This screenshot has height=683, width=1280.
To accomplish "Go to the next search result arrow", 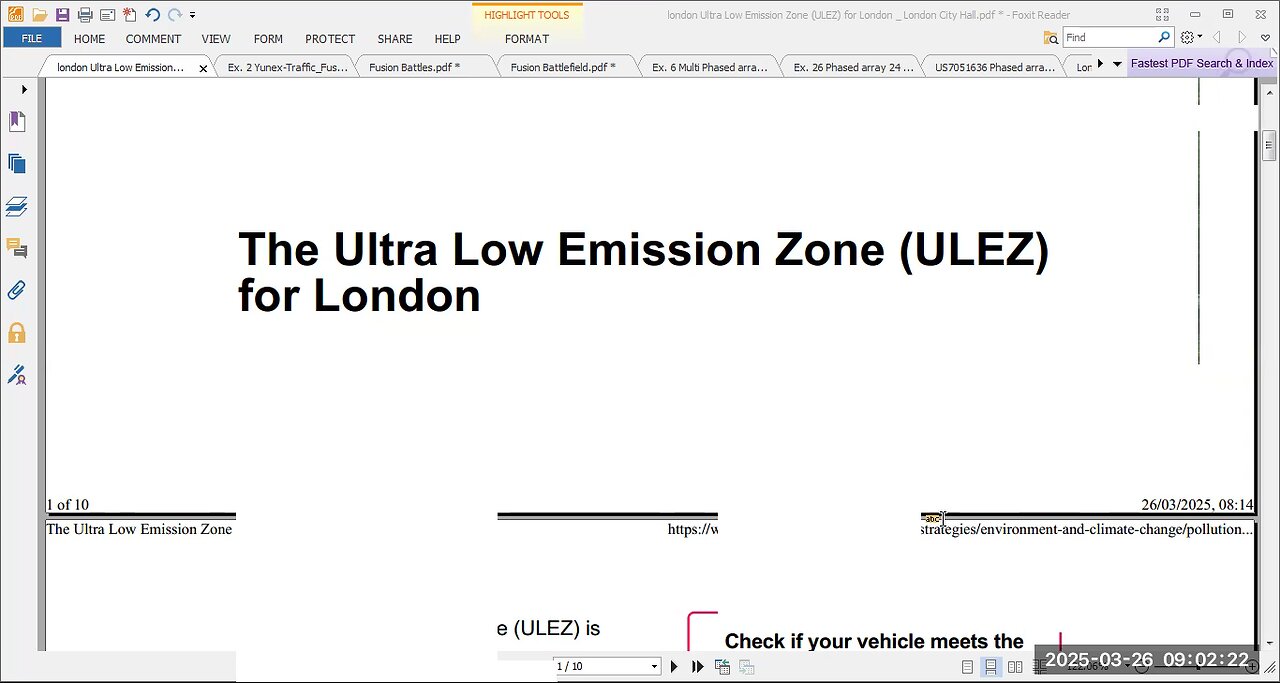I will (x=1242, y=37).
